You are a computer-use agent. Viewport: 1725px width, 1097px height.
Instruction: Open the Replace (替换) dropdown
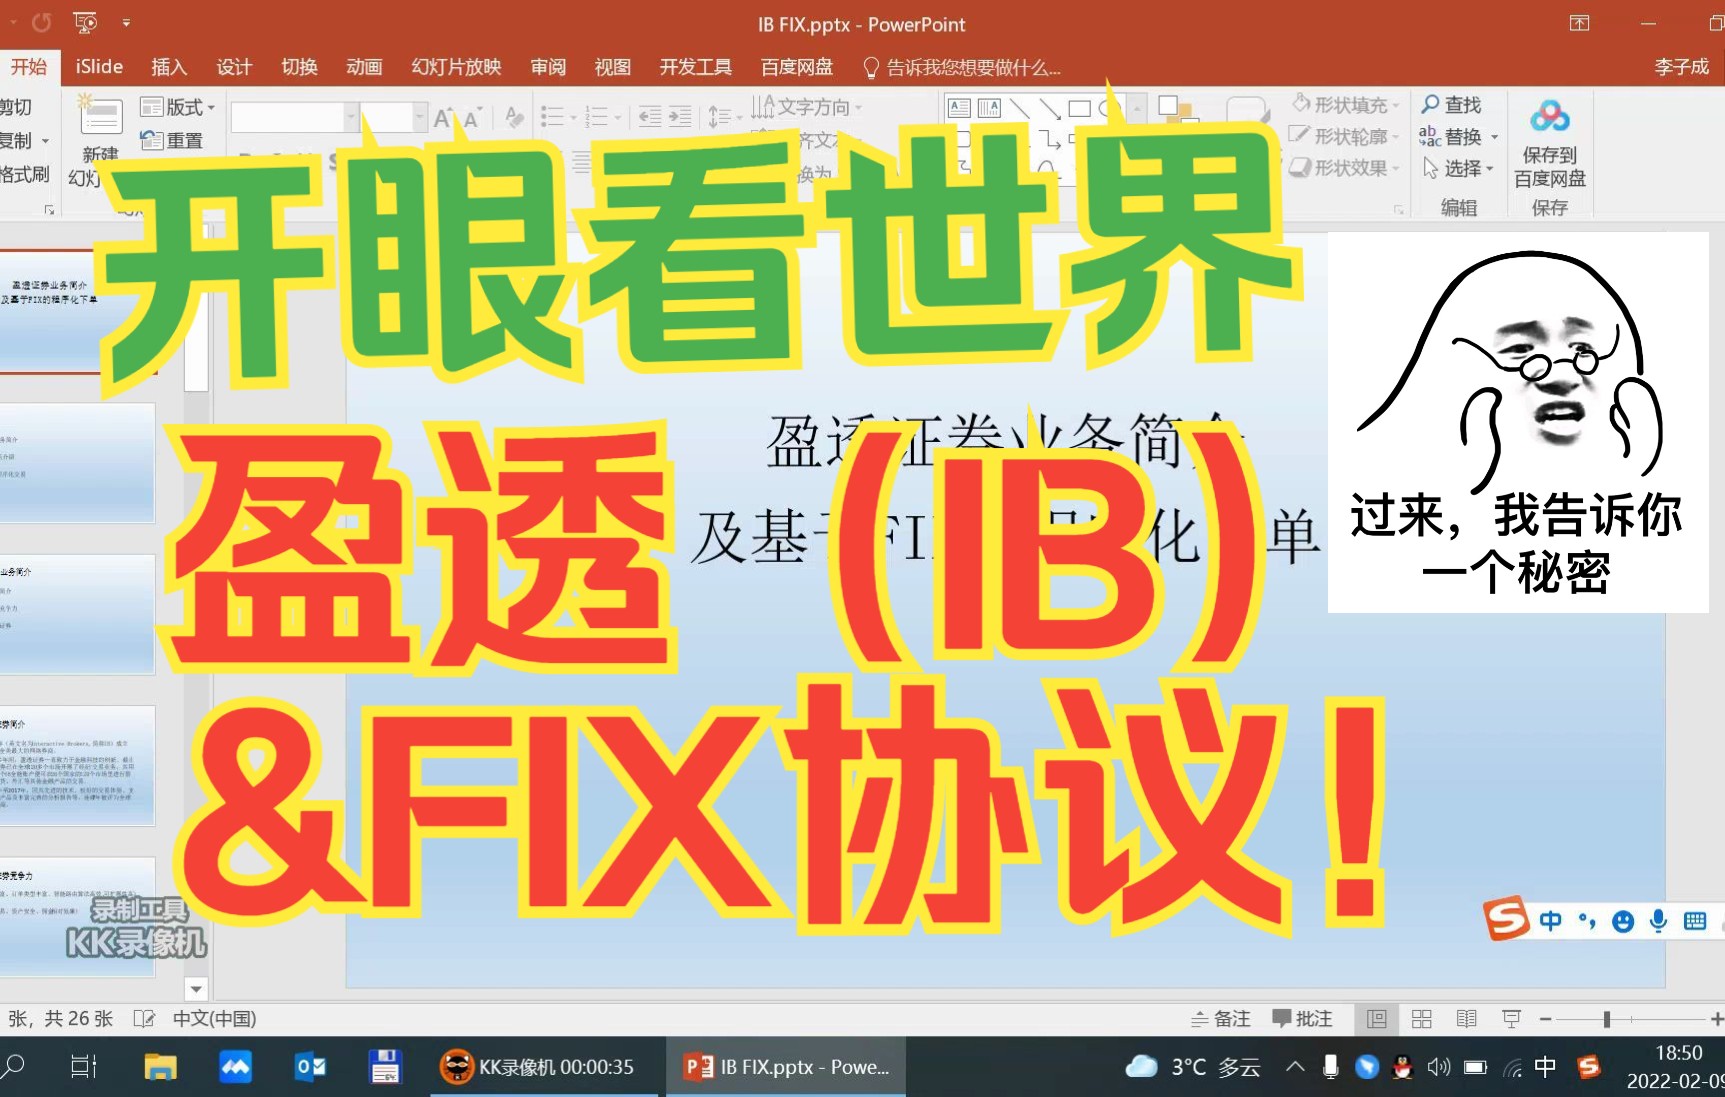(x=1495, y=137)
